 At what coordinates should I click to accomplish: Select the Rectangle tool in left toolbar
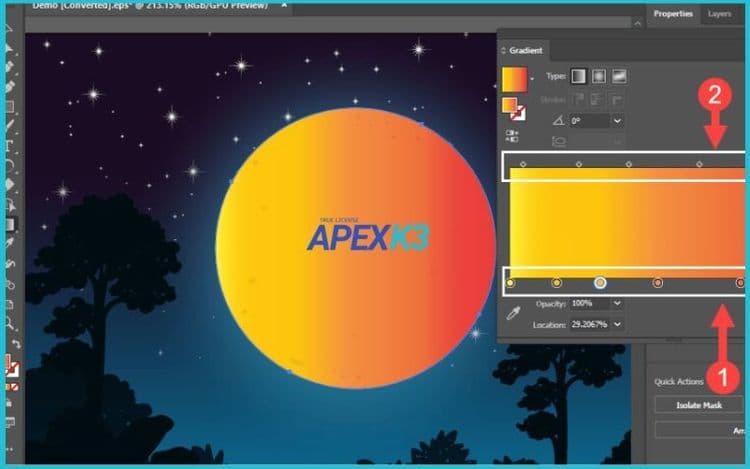(8, 106)
